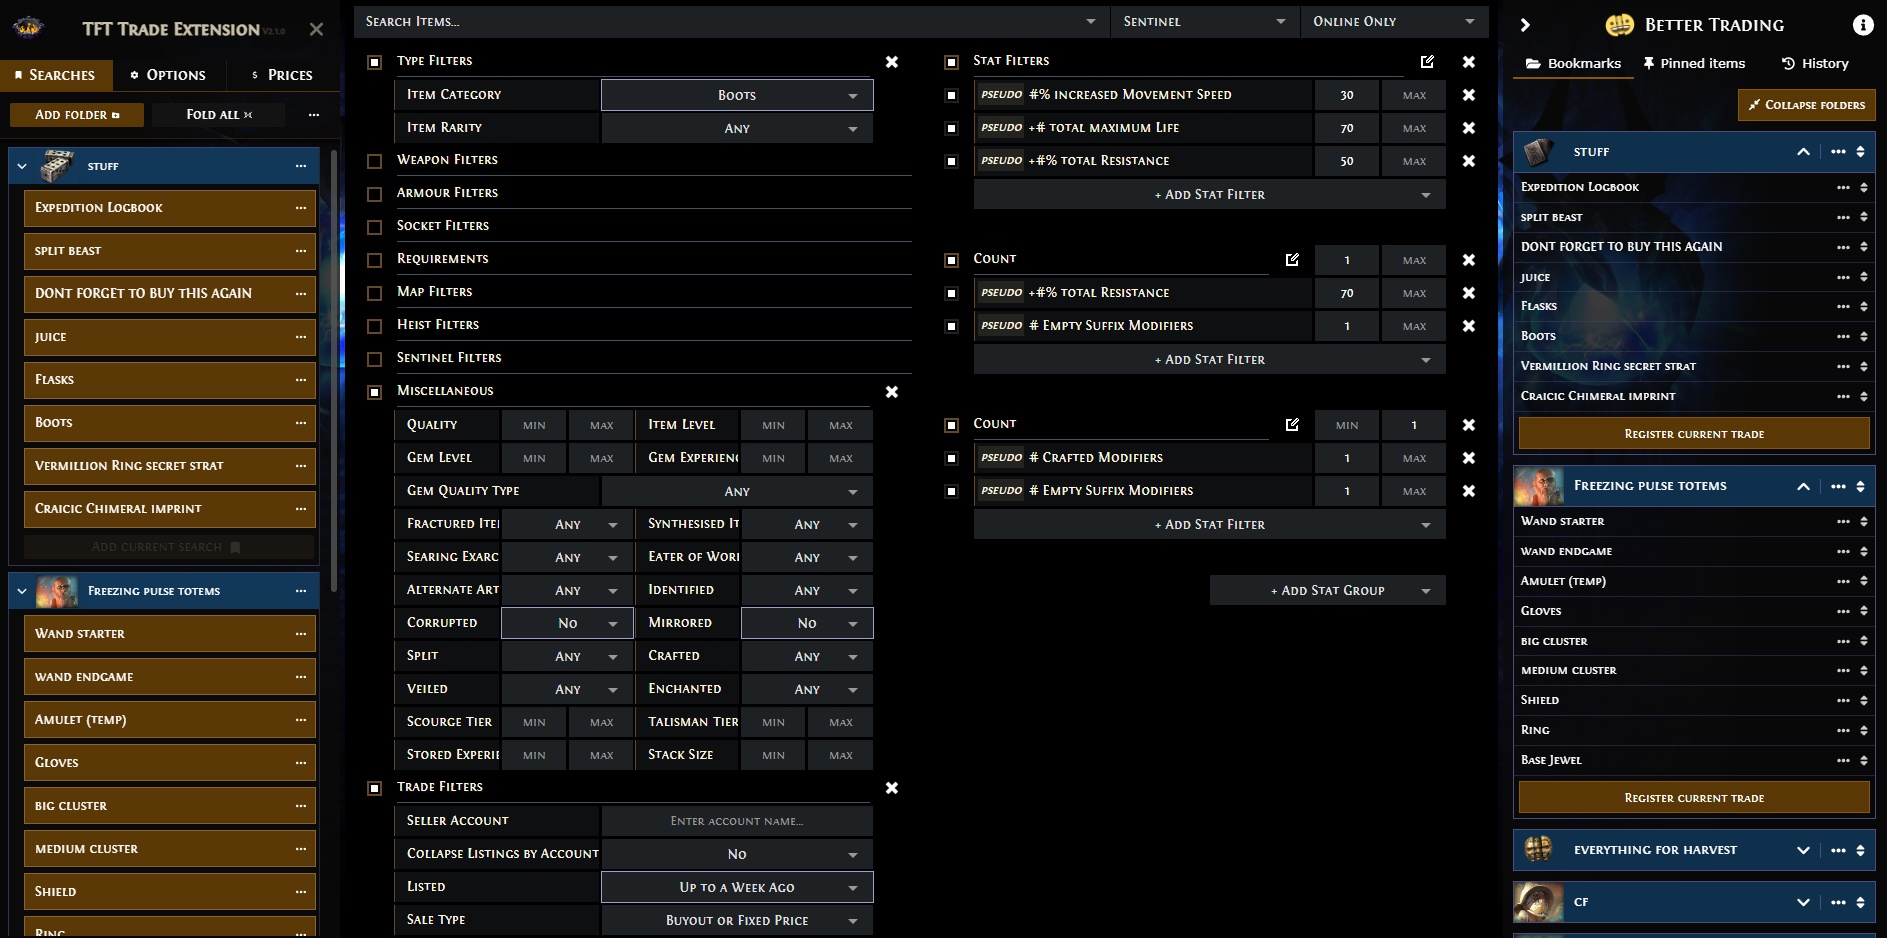Enable the Armour Filters checkbox
The width and height of the screenshot is (1887, 938).
point(375,194)
